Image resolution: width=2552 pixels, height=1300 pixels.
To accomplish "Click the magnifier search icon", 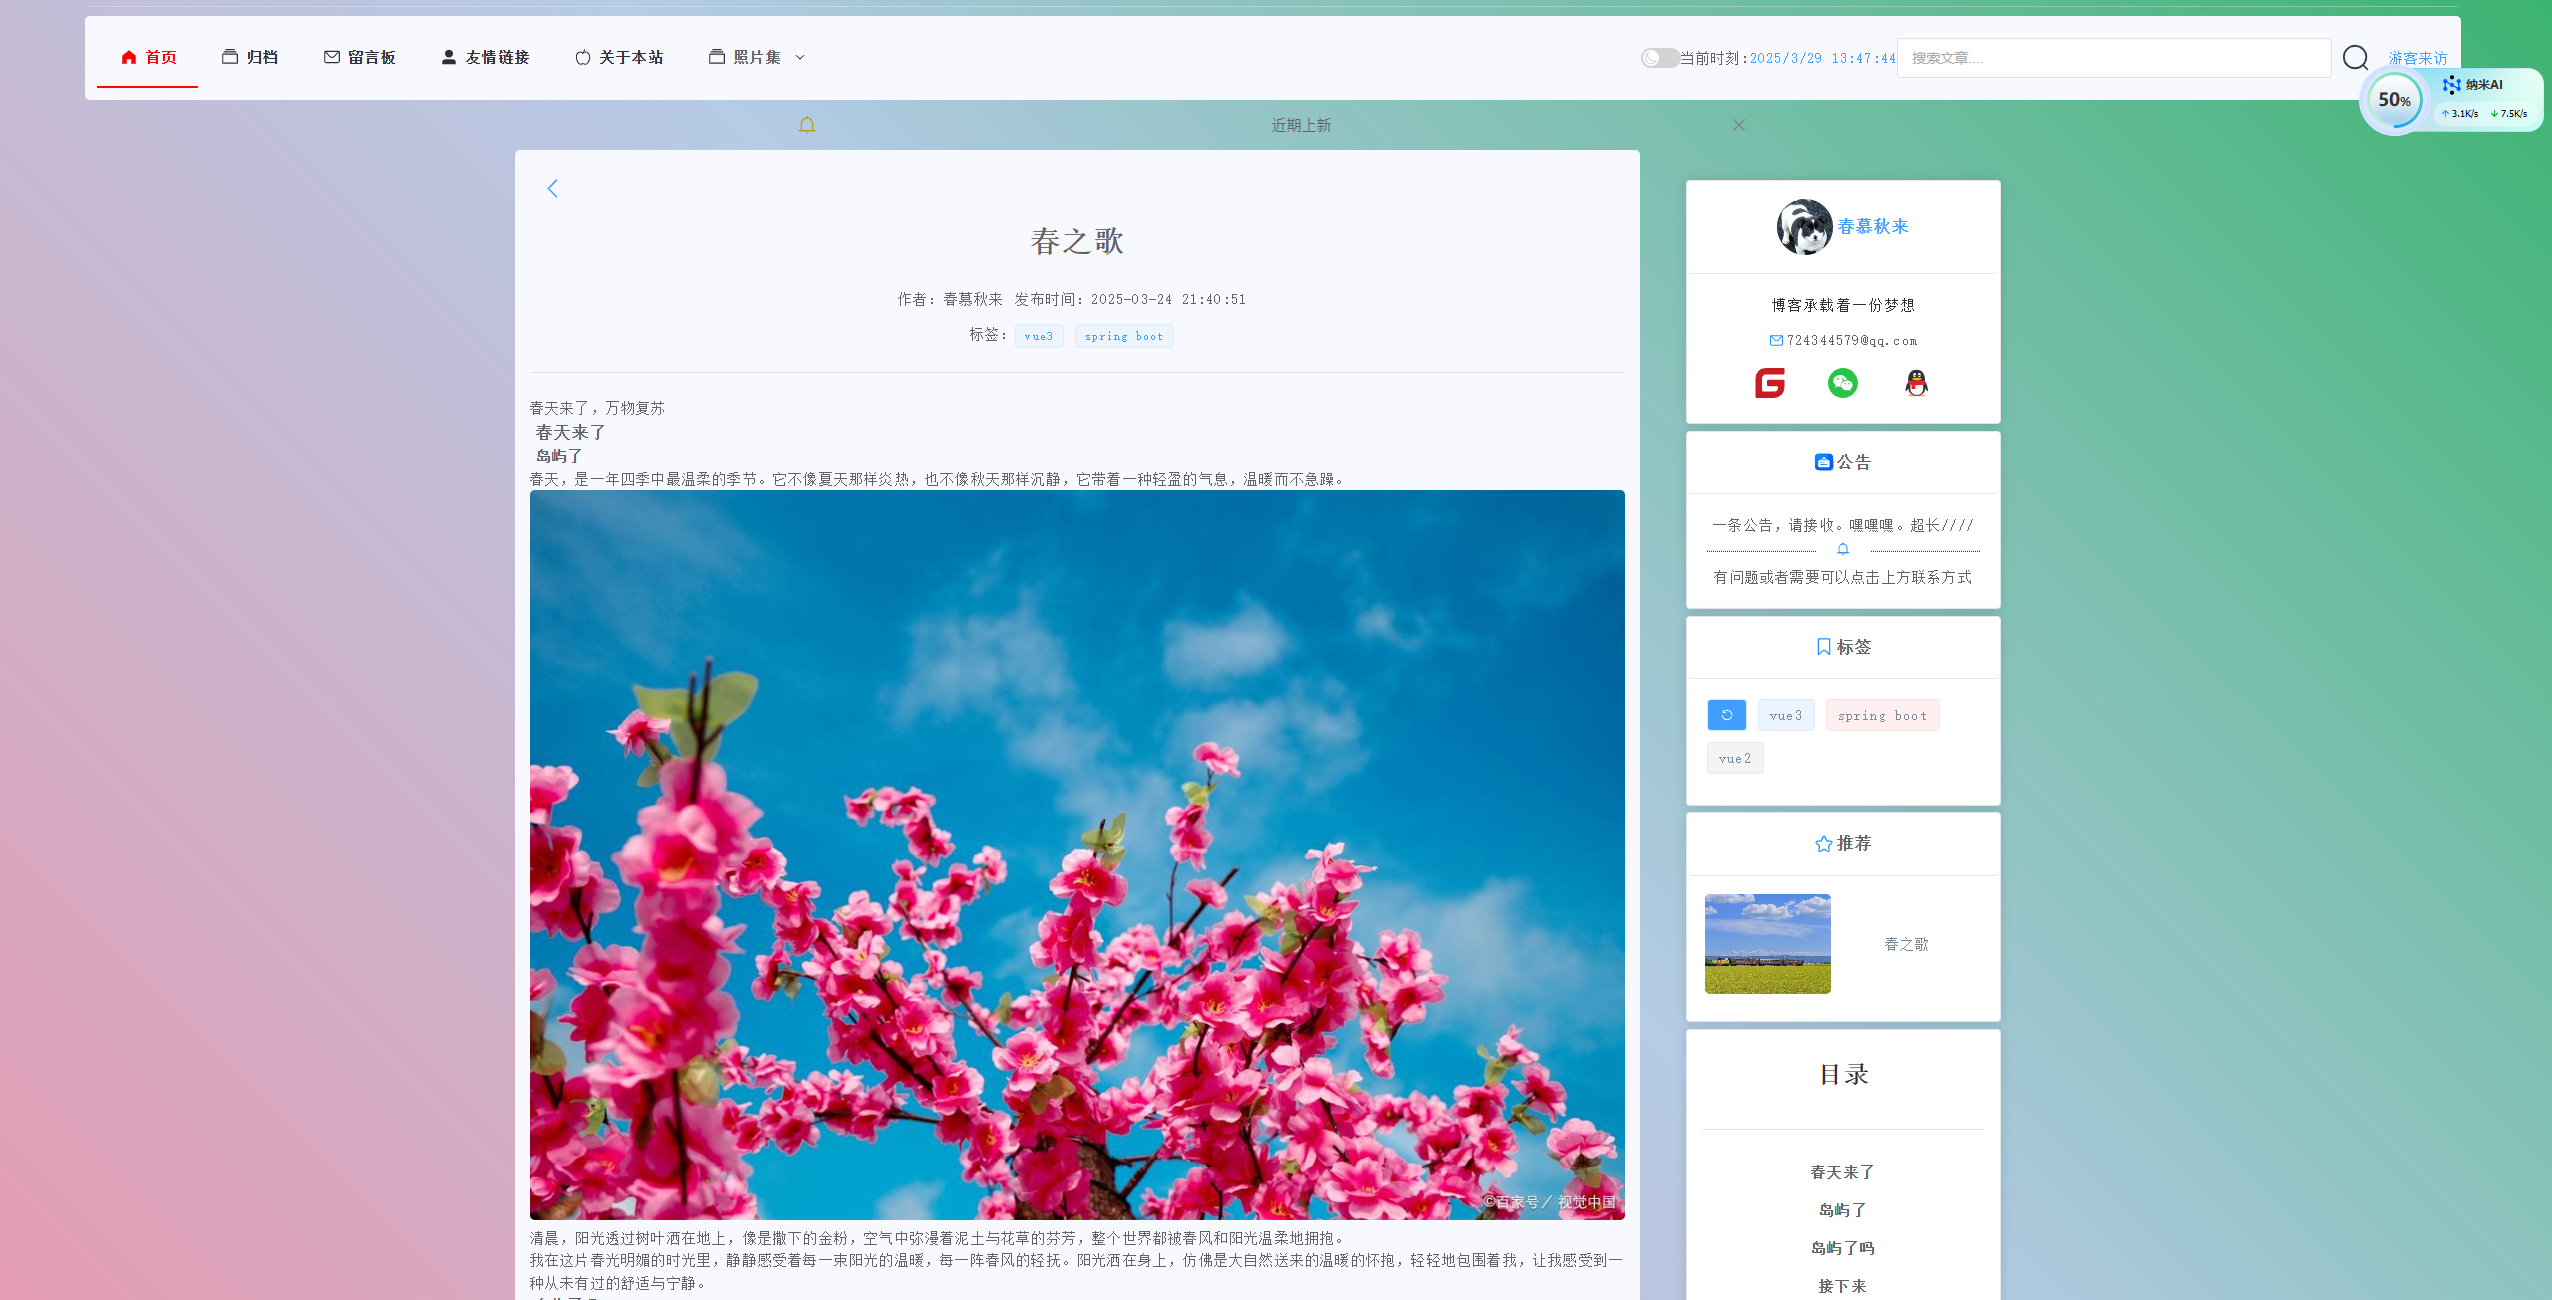I will pos(2355,58).
